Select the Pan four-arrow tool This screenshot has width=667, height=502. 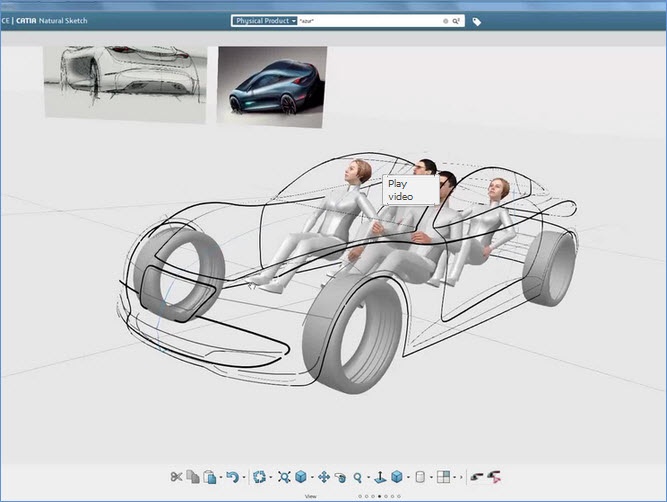coord(324,477)
